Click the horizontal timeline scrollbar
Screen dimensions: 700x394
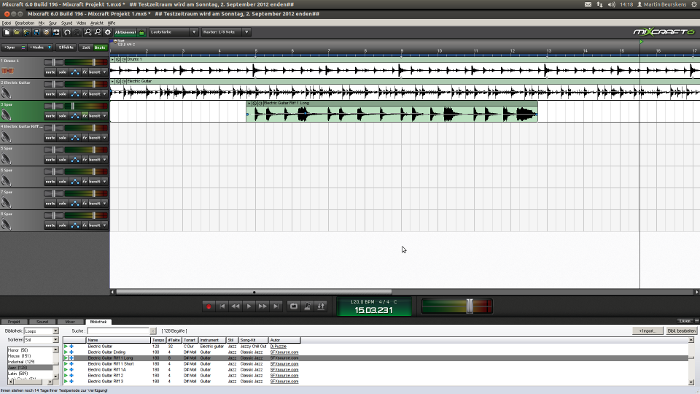[x=254, y=292]
